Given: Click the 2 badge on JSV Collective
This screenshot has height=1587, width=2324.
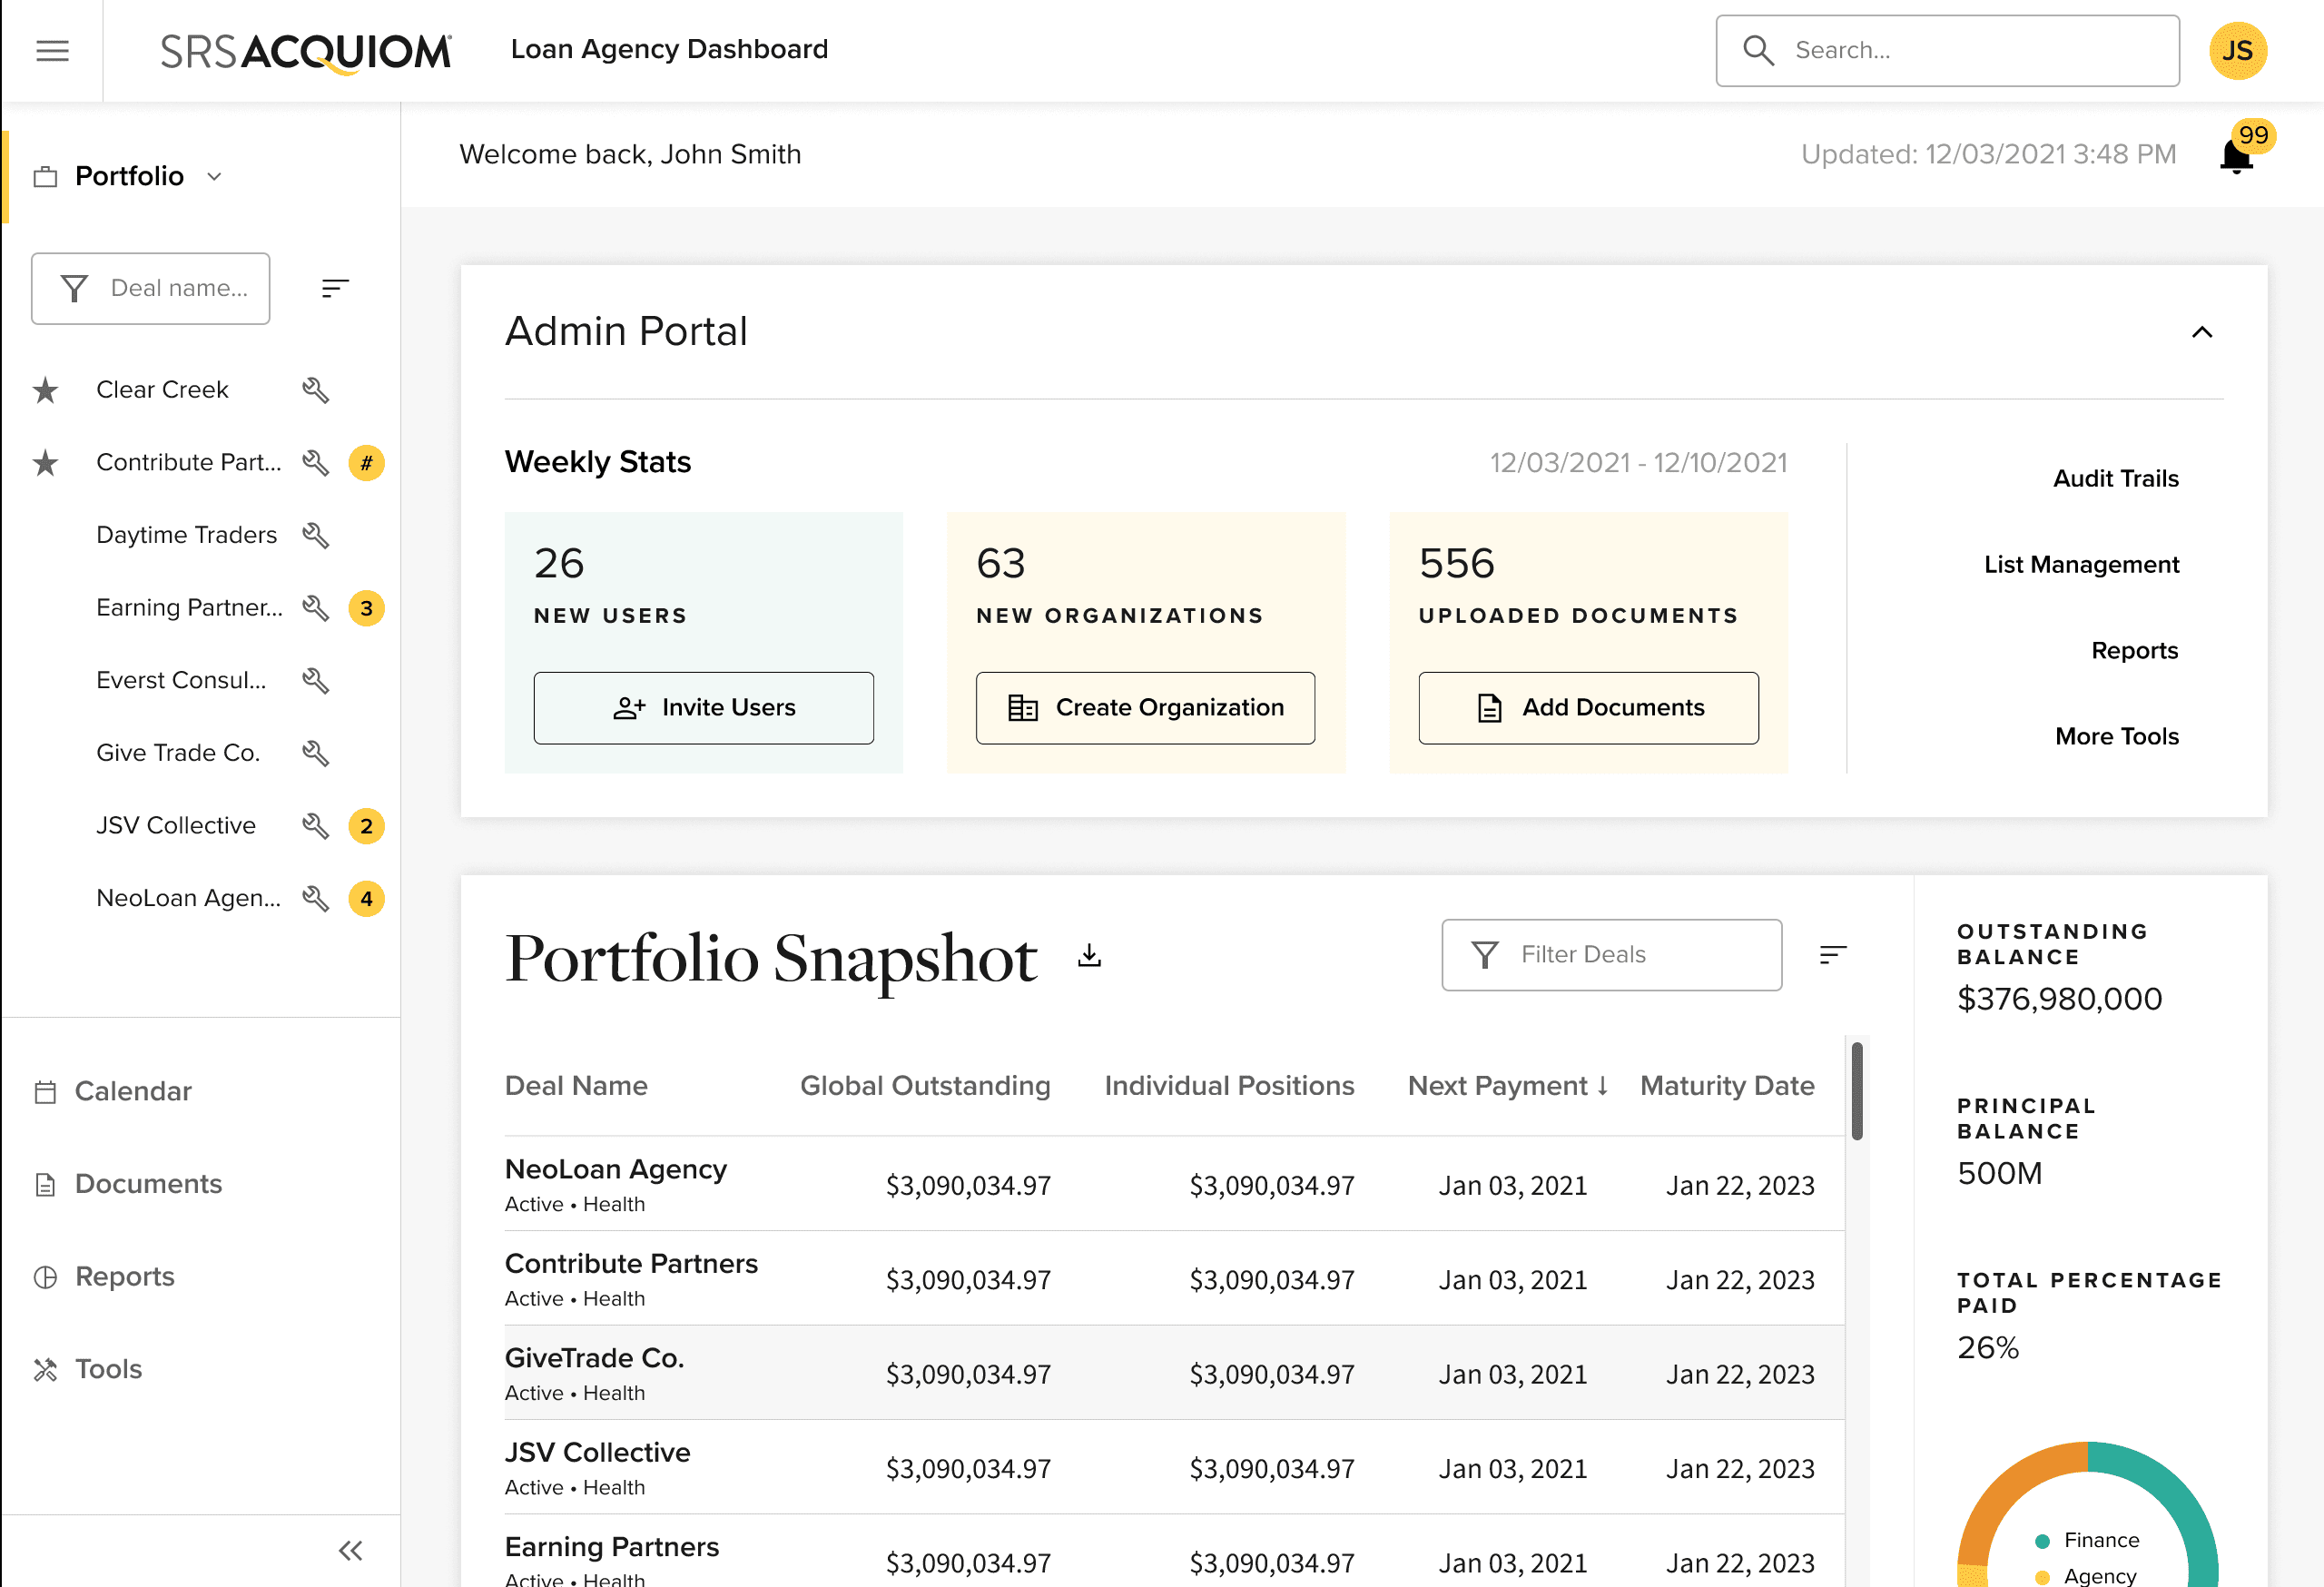Looking at the screenshot, I should tap(367, 826).
